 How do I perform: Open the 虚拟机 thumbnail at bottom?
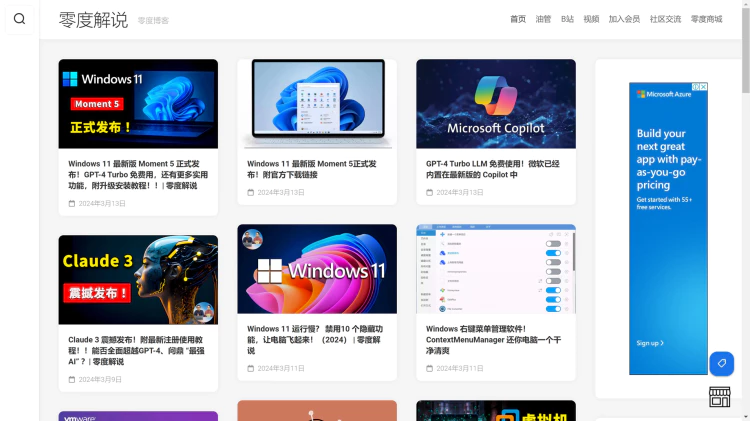[496, 410]
